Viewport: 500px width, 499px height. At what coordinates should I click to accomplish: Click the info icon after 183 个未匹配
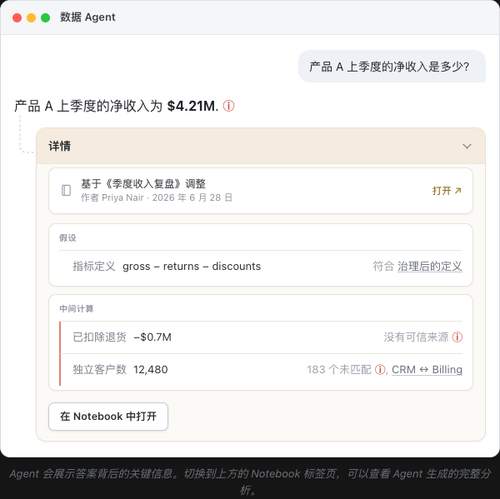click(x=380, y=369)
